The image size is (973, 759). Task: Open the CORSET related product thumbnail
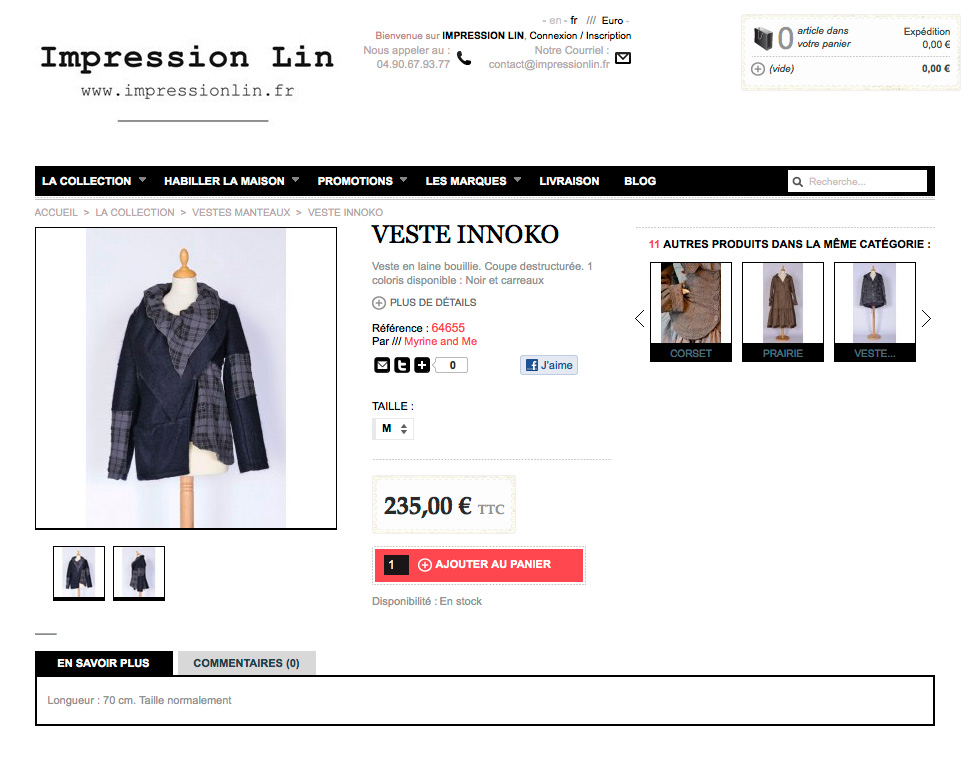pos(691,312)
